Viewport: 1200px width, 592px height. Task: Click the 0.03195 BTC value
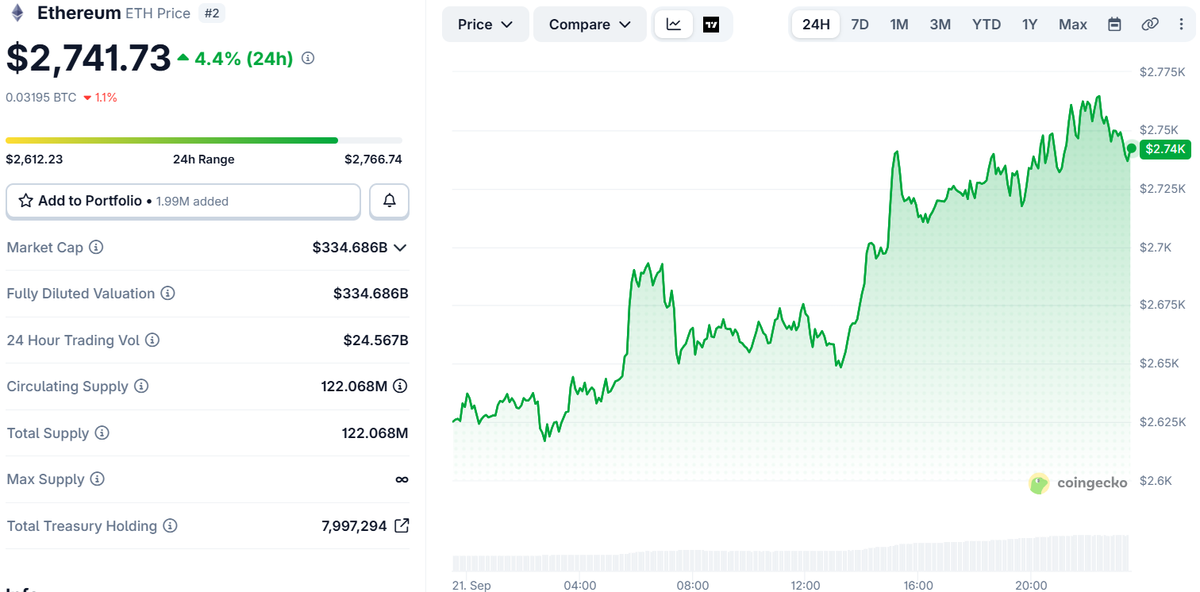click(41, 97)
